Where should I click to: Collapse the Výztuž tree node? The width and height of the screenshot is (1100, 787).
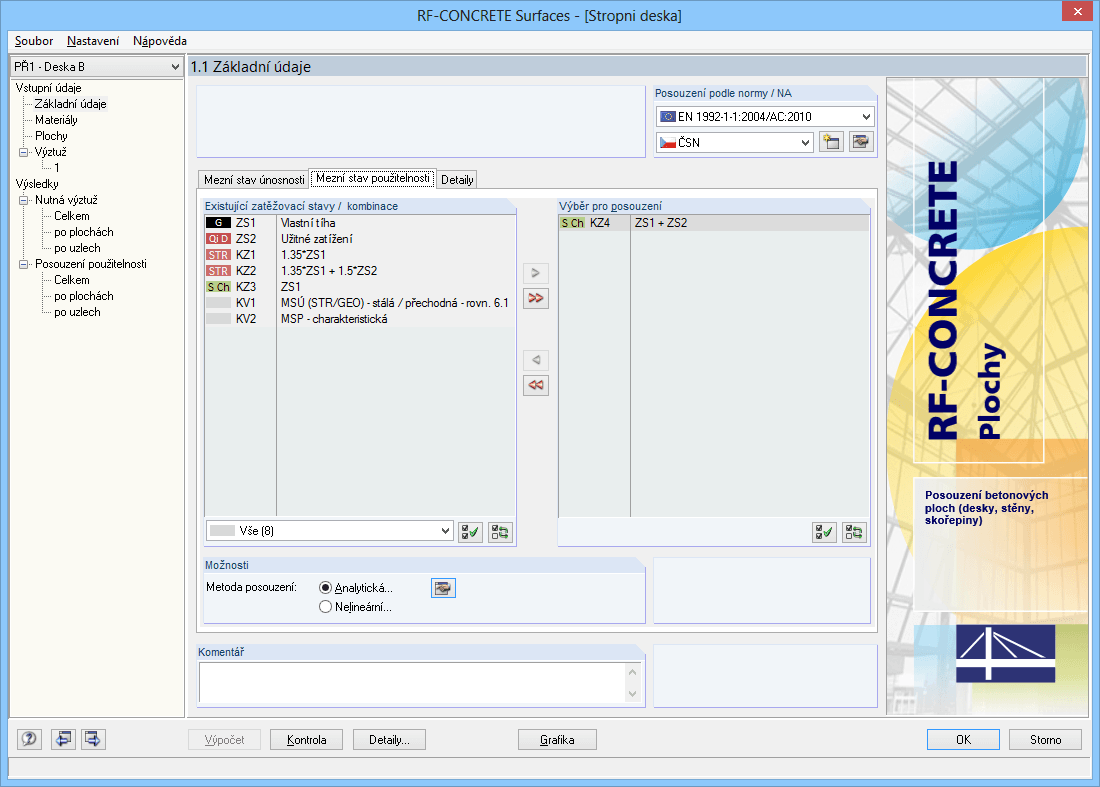pos(23,152)
